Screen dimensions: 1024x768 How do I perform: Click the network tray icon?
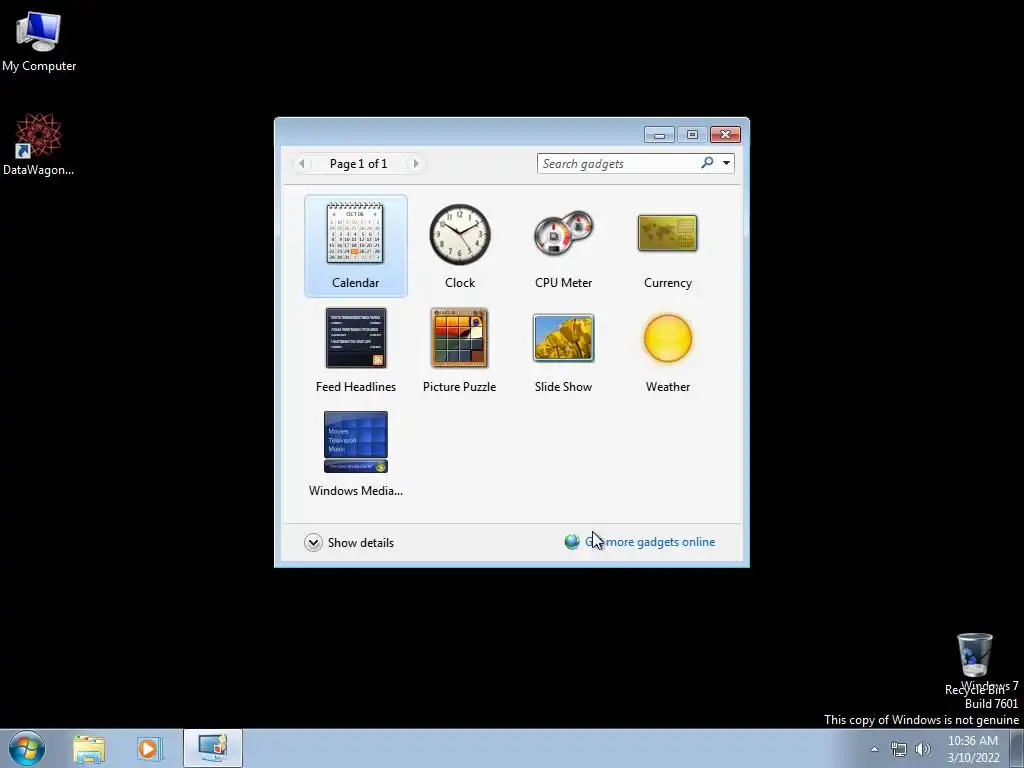point(899,749)
